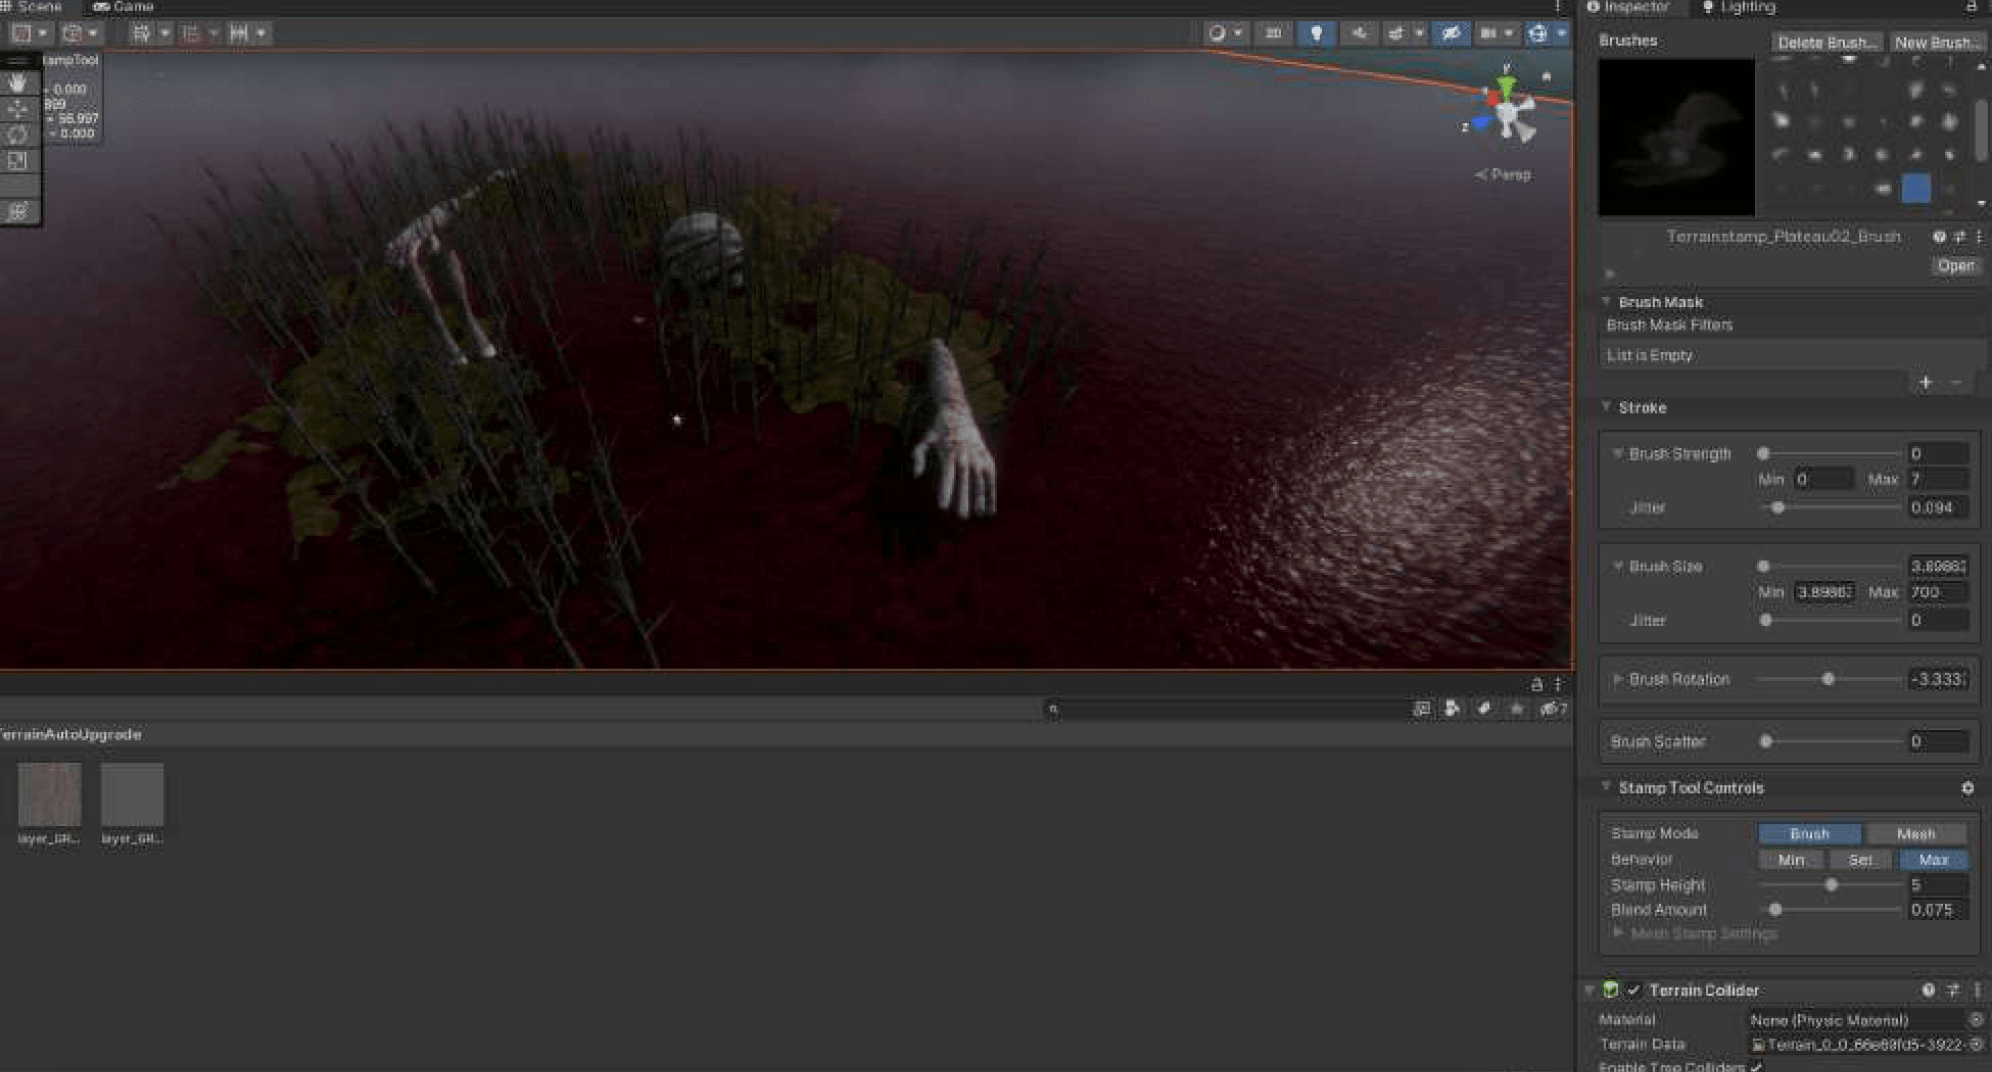Collapse Stamp Tool Controls section

1607,787
